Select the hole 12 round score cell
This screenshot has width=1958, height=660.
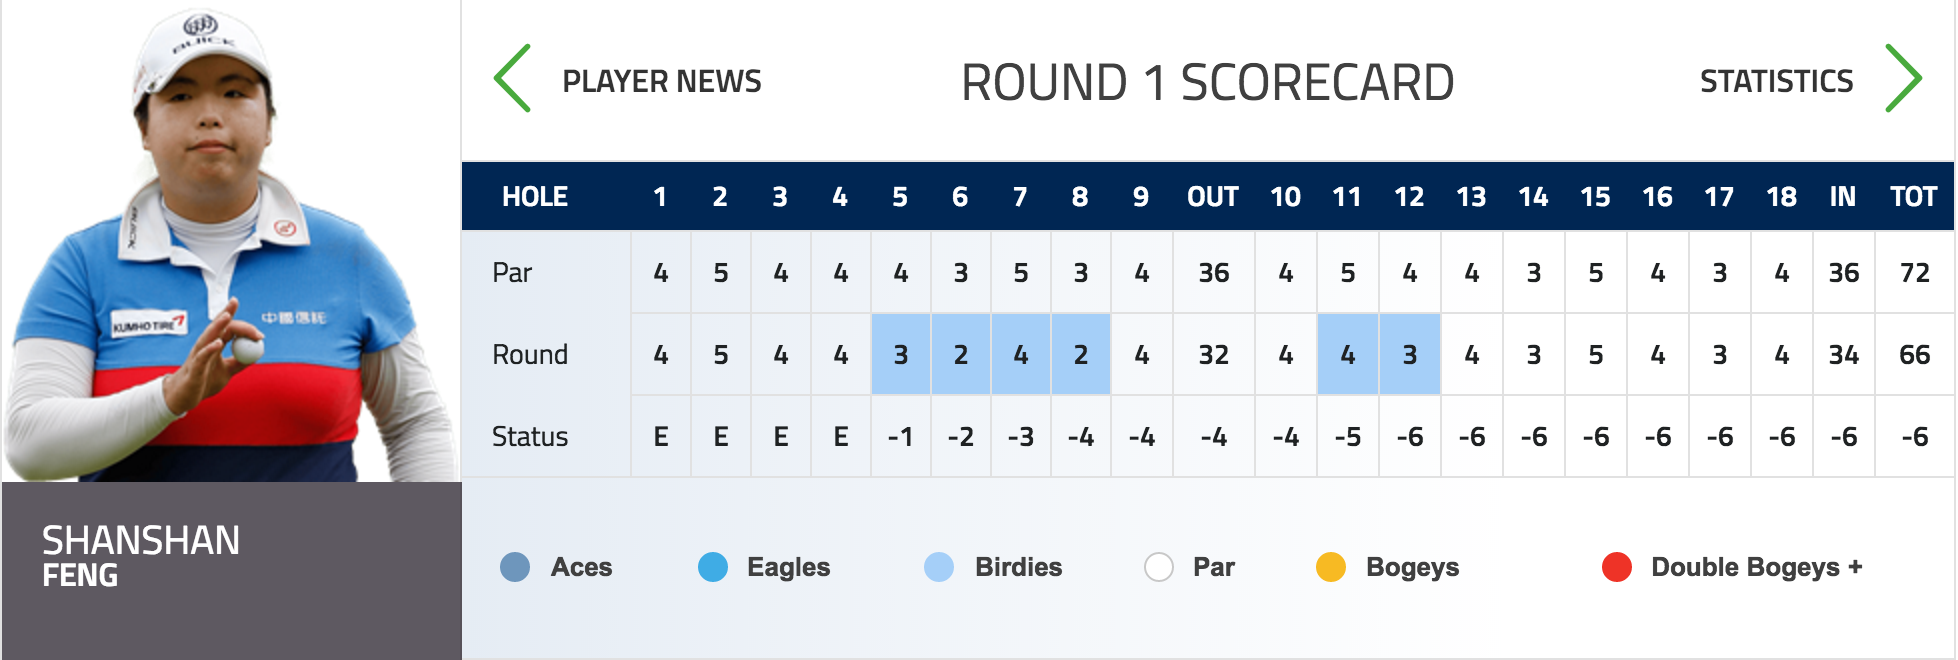pos(1410,354)
